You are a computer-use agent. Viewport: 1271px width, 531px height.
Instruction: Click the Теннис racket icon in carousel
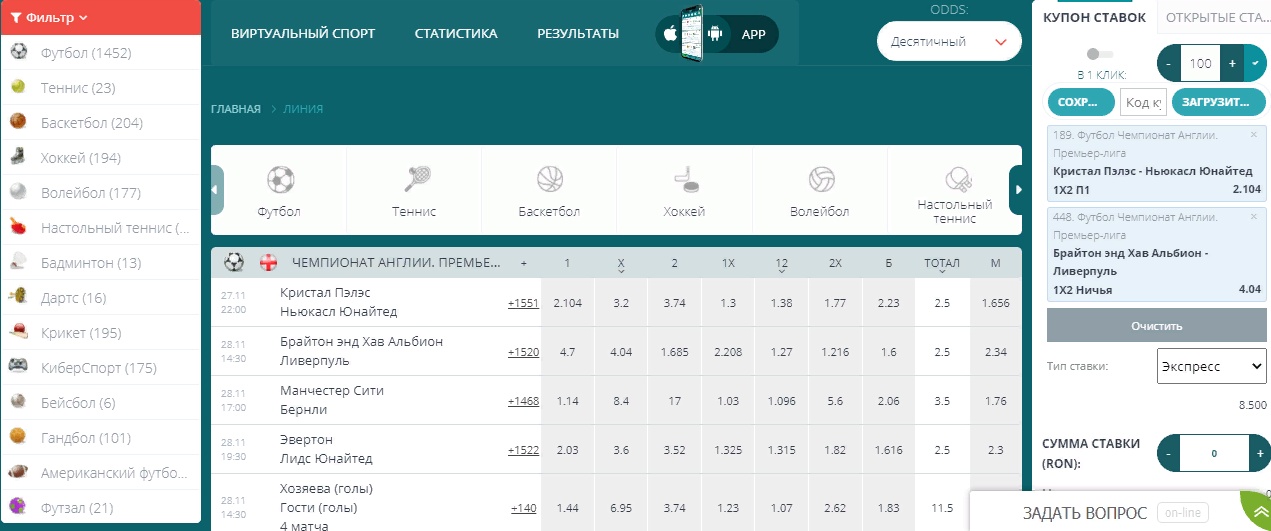[x=415, y=180]
